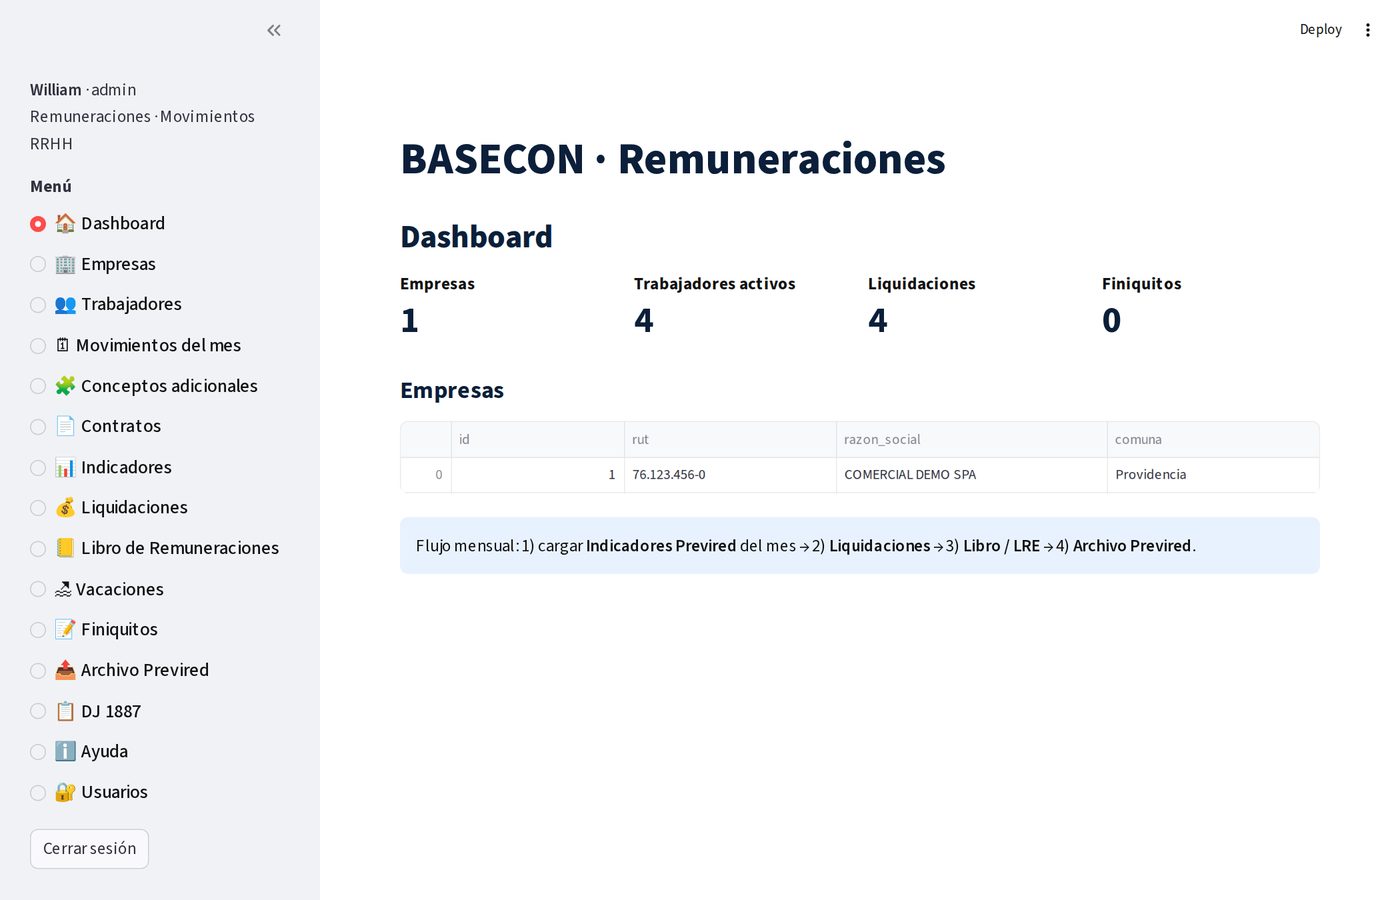The width and height of the screenshot is (1400, 900).
Task: Click the id column header
Action: pyautogui.click(x=538, y=440)
